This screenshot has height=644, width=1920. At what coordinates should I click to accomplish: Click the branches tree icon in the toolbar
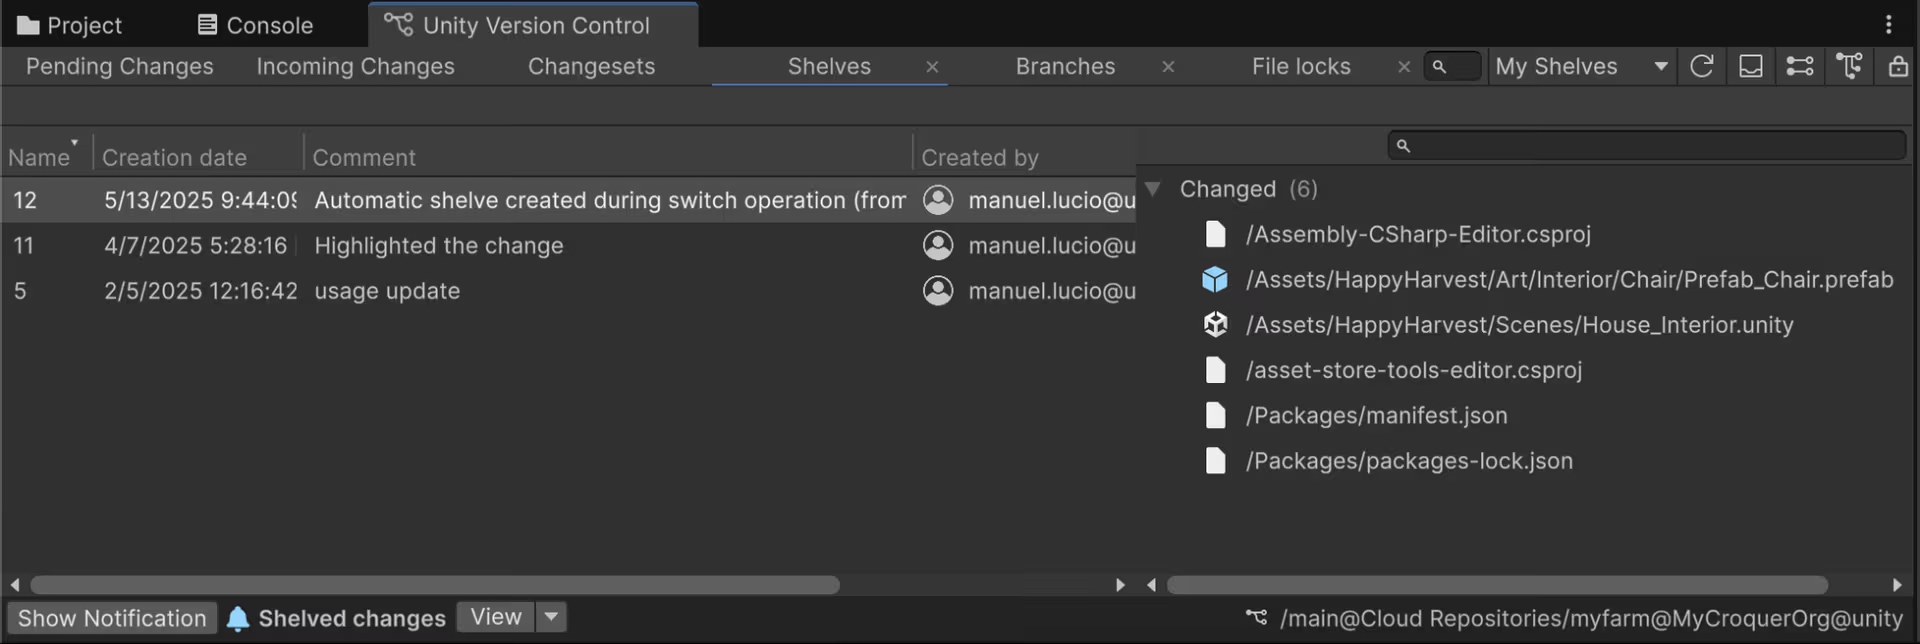tap(1848, 66)
